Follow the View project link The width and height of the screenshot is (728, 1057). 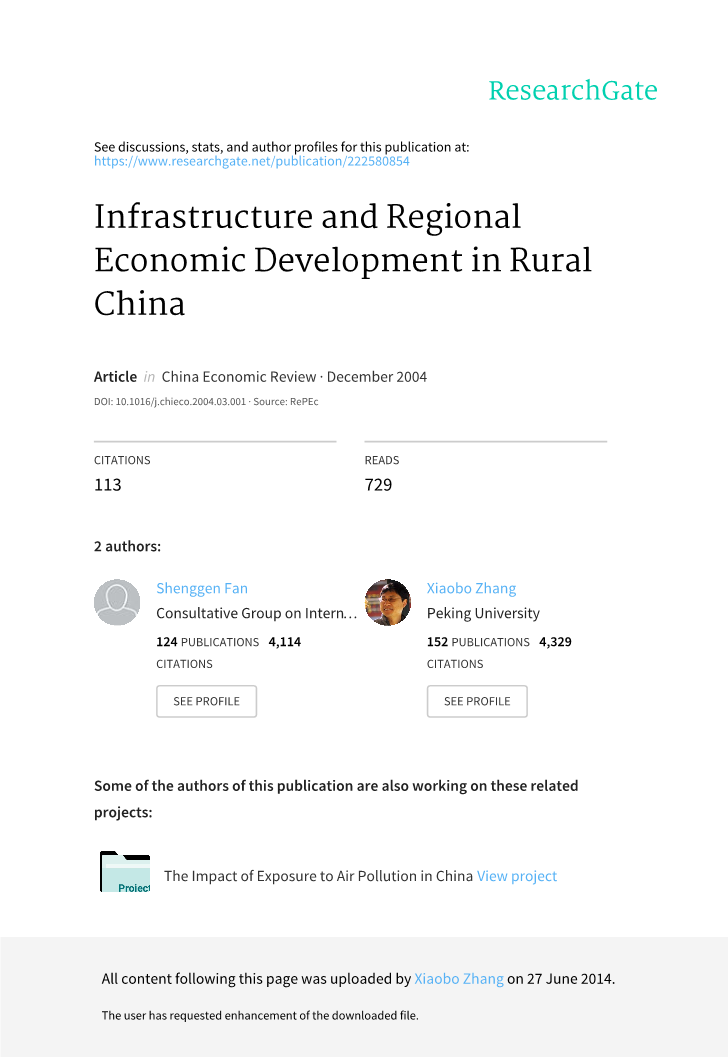pos(517,876)
